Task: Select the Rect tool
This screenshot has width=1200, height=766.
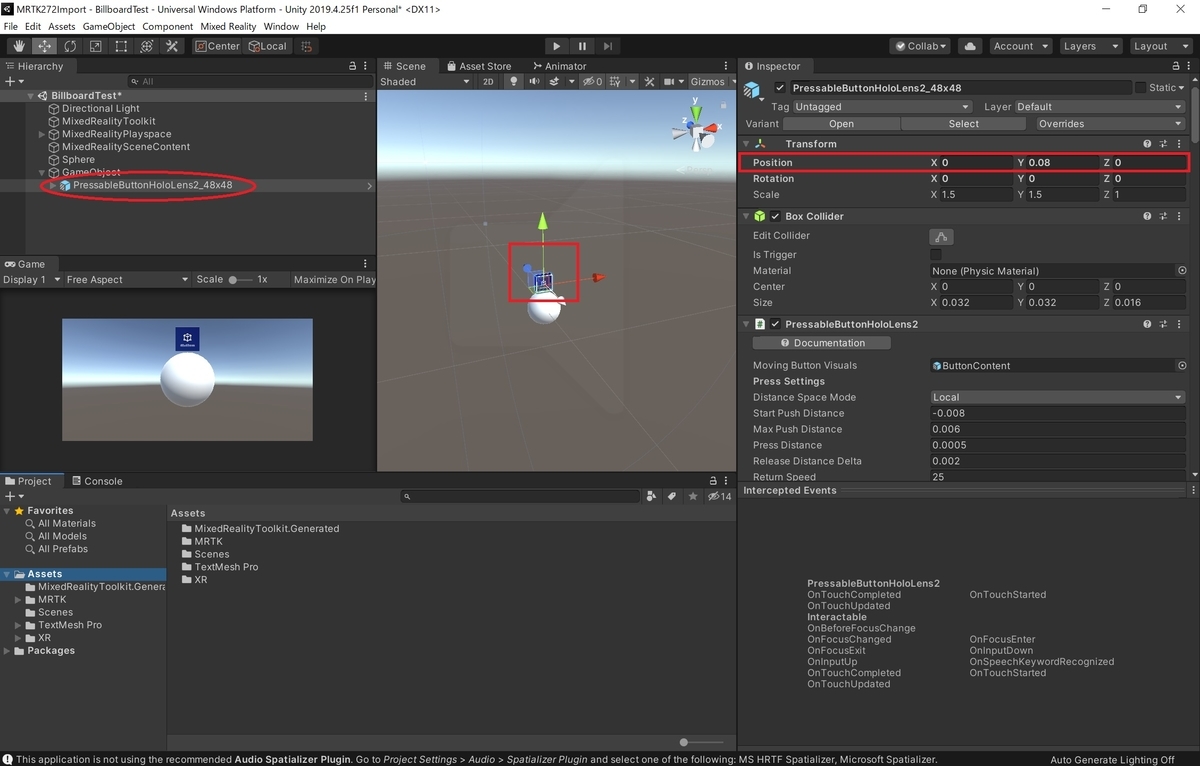Action: [121, 46]
